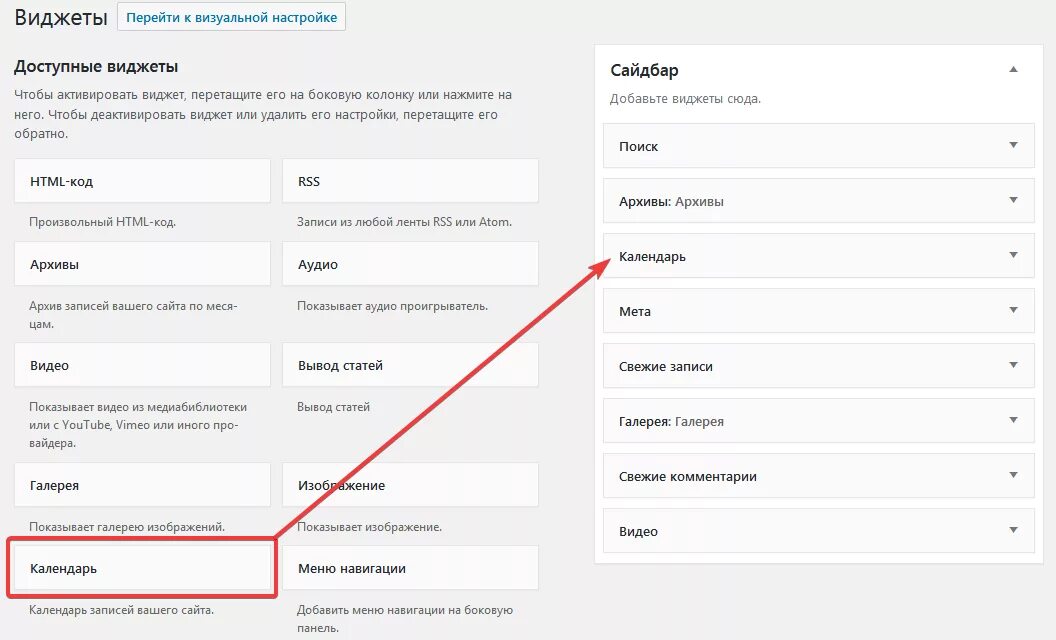
Task: Select the highlighted Календарь available widget
Action: click(142, 568)
